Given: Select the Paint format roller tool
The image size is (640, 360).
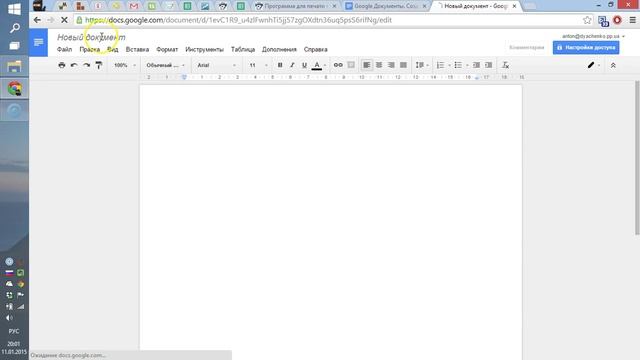Looking at the screenshot, I should coord(99,65).
